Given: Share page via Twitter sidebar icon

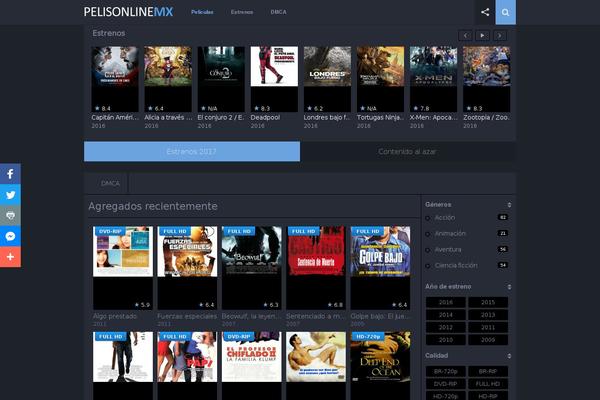Looking at the screenshot, I should click(10, 195).
